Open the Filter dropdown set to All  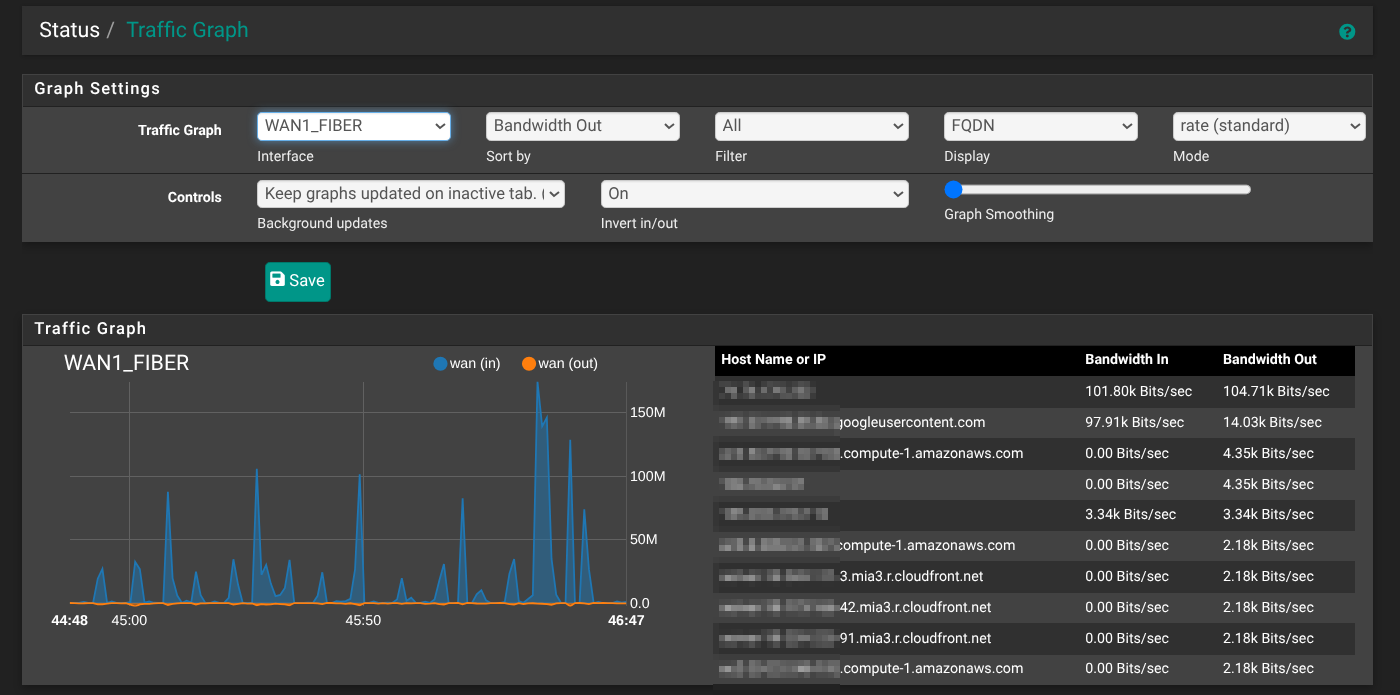point(812,126)
